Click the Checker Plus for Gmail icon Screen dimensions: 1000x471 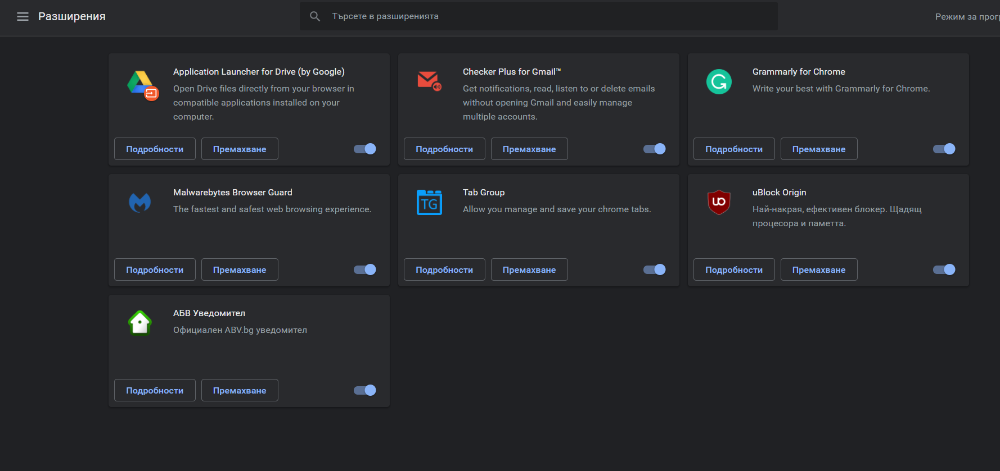point(429,81)
